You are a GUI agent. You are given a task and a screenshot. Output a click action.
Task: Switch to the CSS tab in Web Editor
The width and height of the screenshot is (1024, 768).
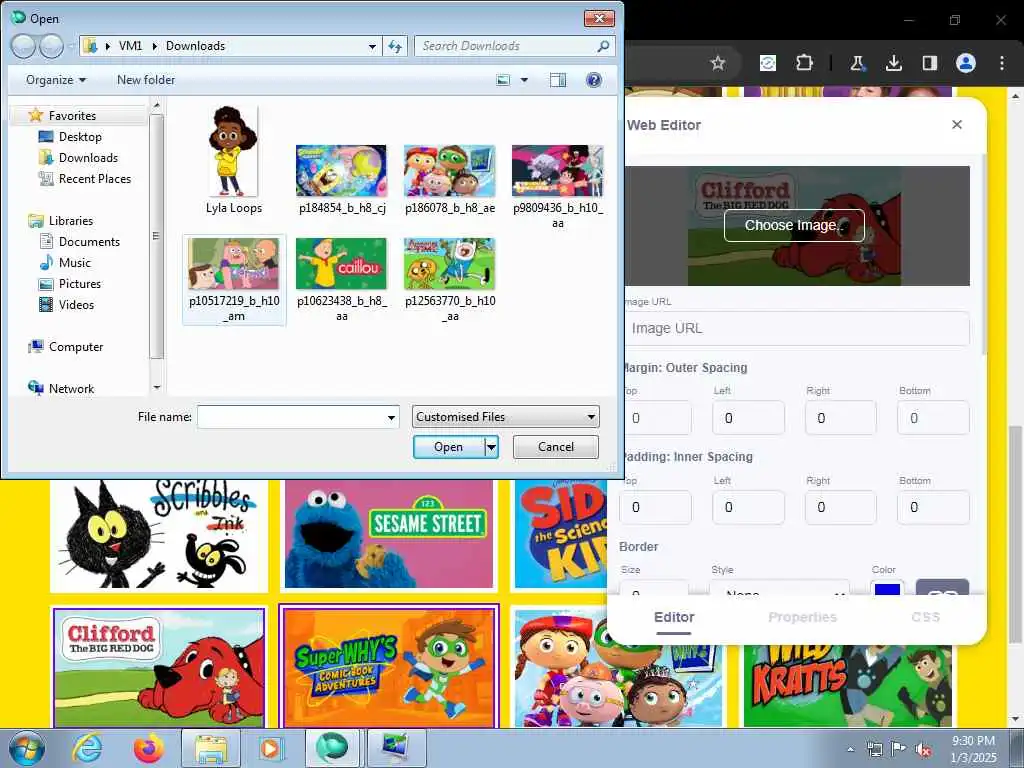[925, 617]
